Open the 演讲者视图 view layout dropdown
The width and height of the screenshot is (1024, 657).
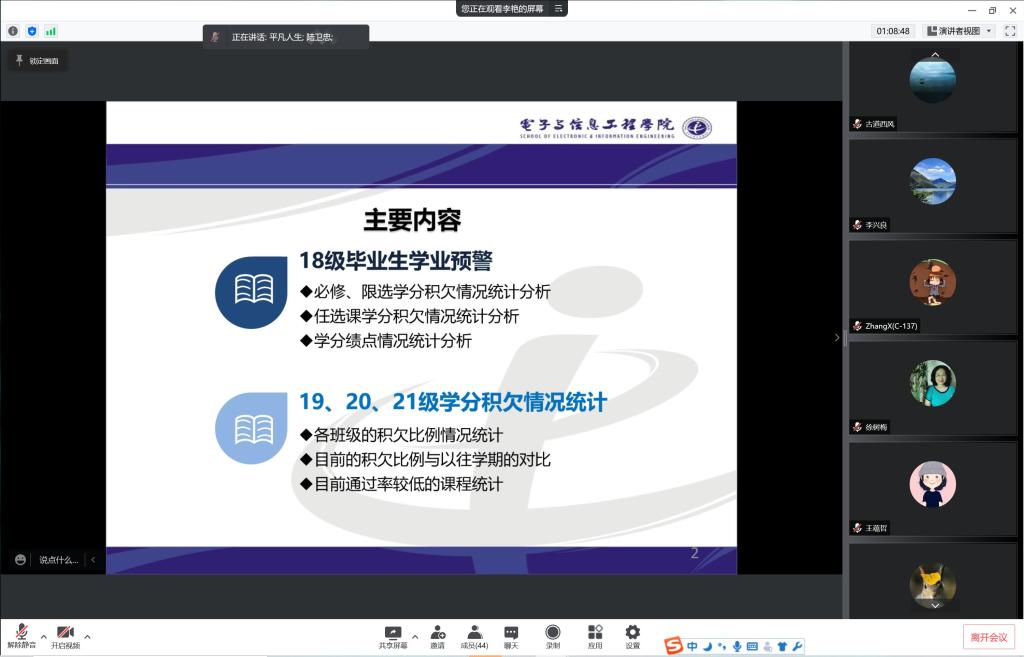point(958,31)
